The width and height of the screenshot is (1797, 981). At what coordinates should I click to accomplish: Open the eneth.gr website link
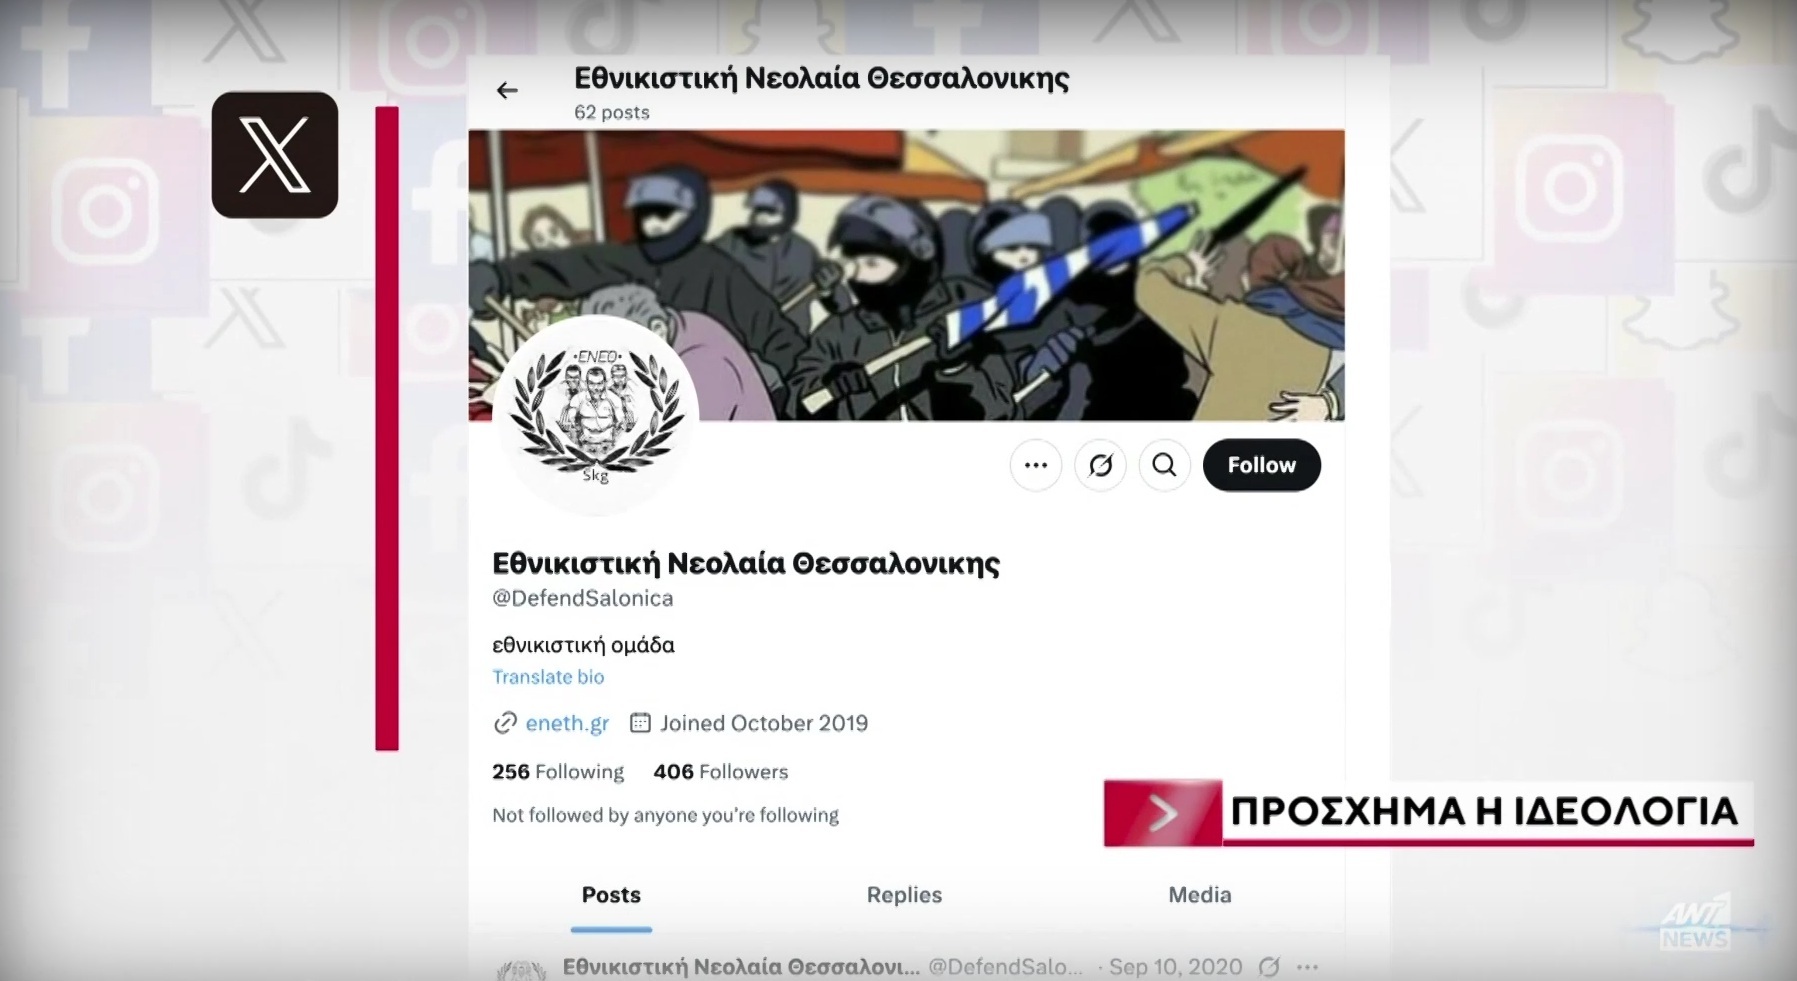[567, 723]
